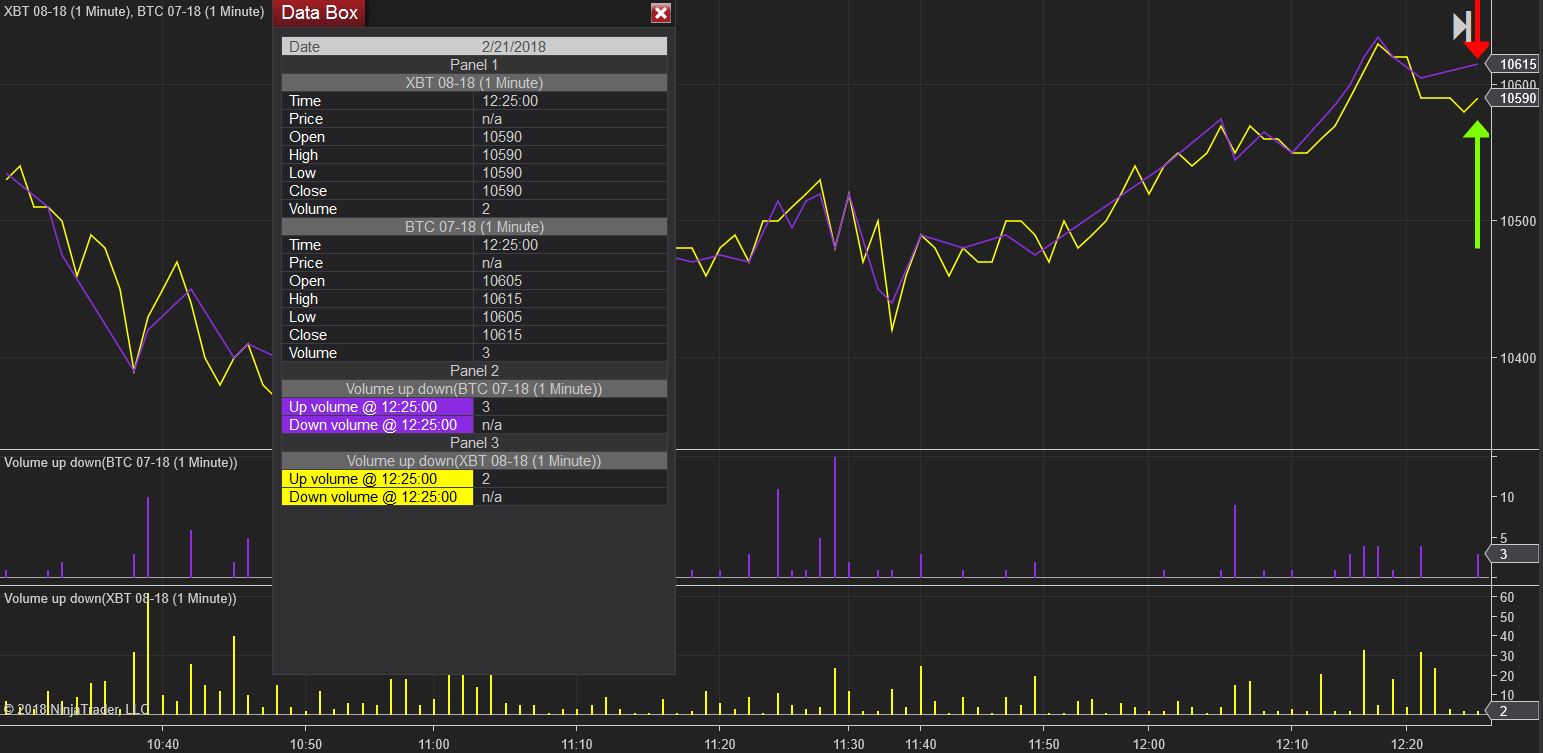This screenshot has width=1543, height=753.
Task: Click purple 'Up volume @ 12:25:00' label
Action: [x=377, y=406]
